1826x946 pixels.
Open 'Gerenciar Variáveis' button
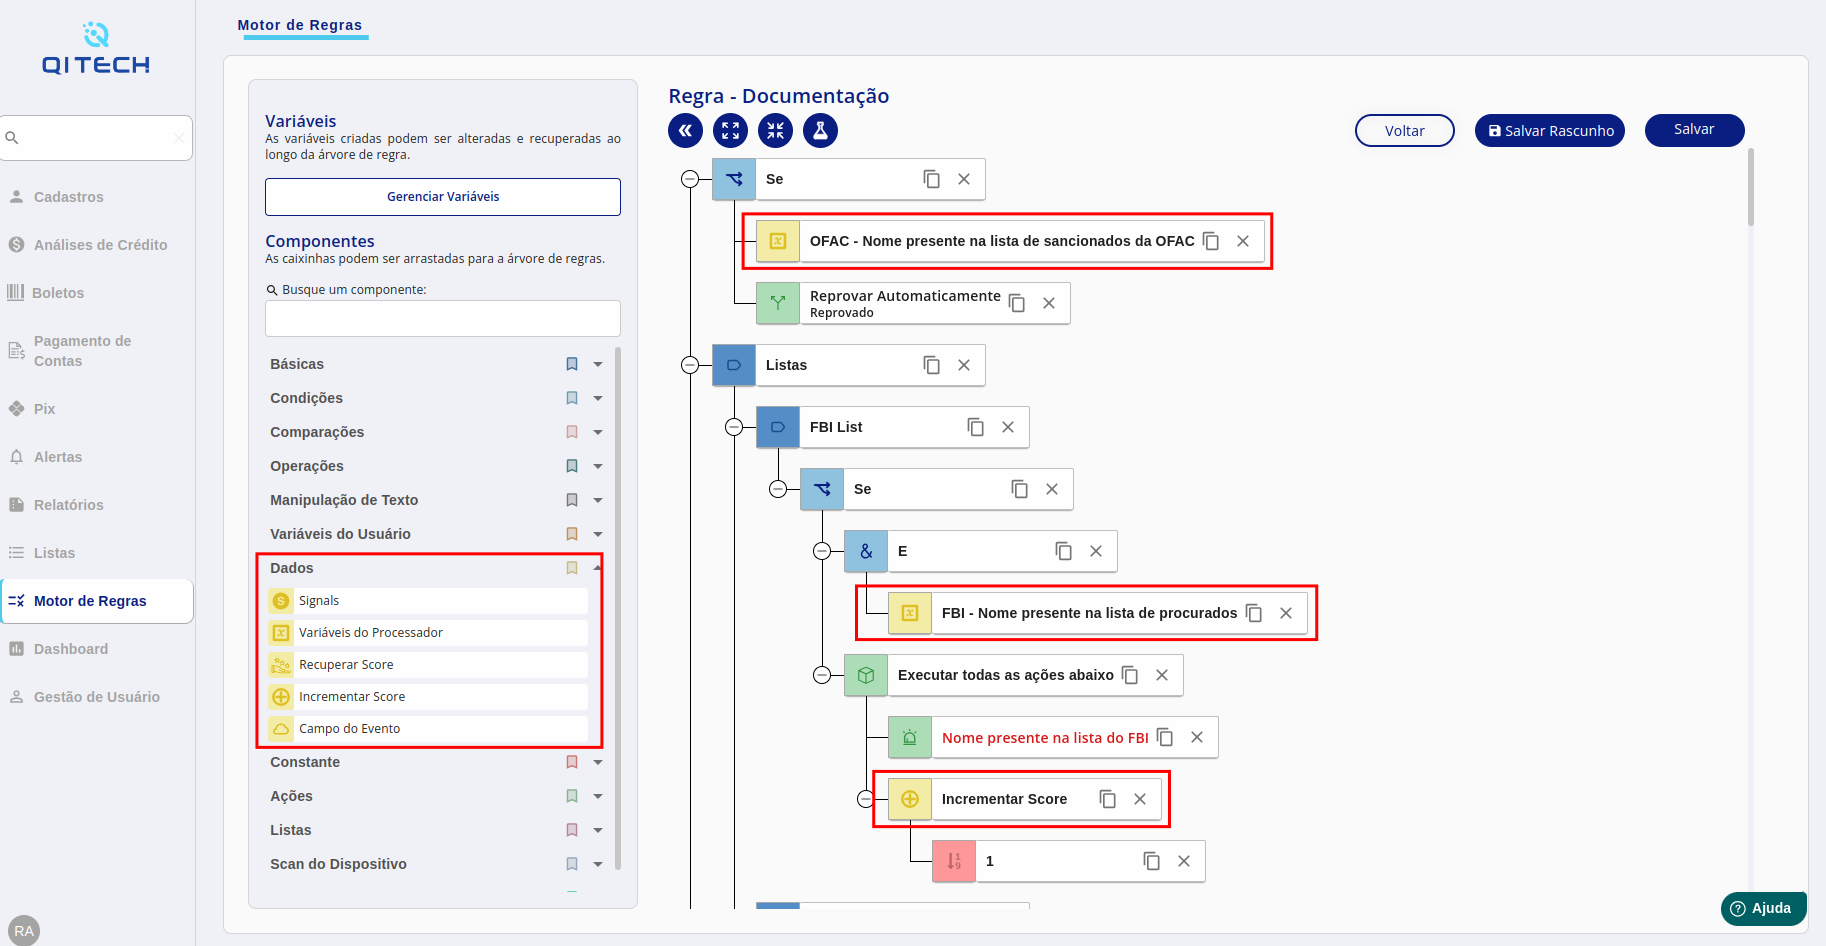pyautogui.click(x=443, y=197)
